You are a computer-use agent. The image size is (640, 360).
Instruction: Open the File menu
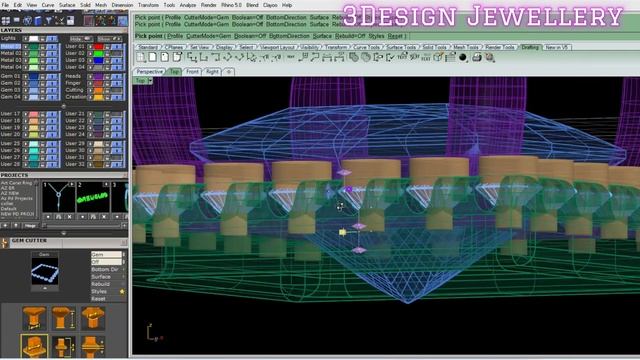pos(5,5)
